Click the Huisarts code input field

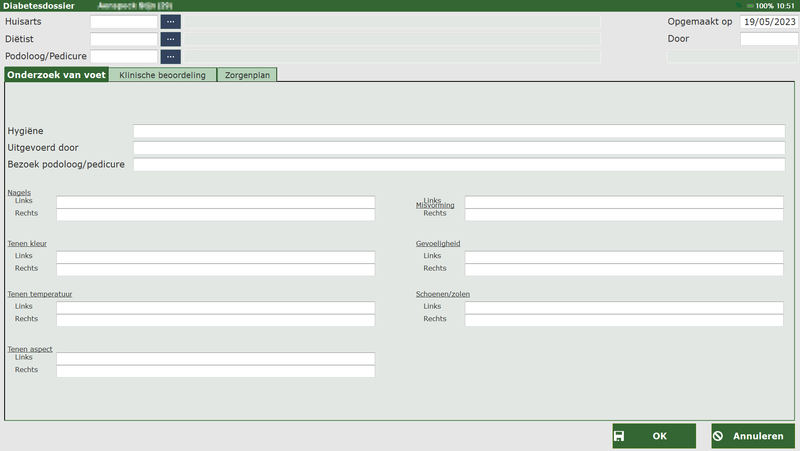tap(124, 22)
